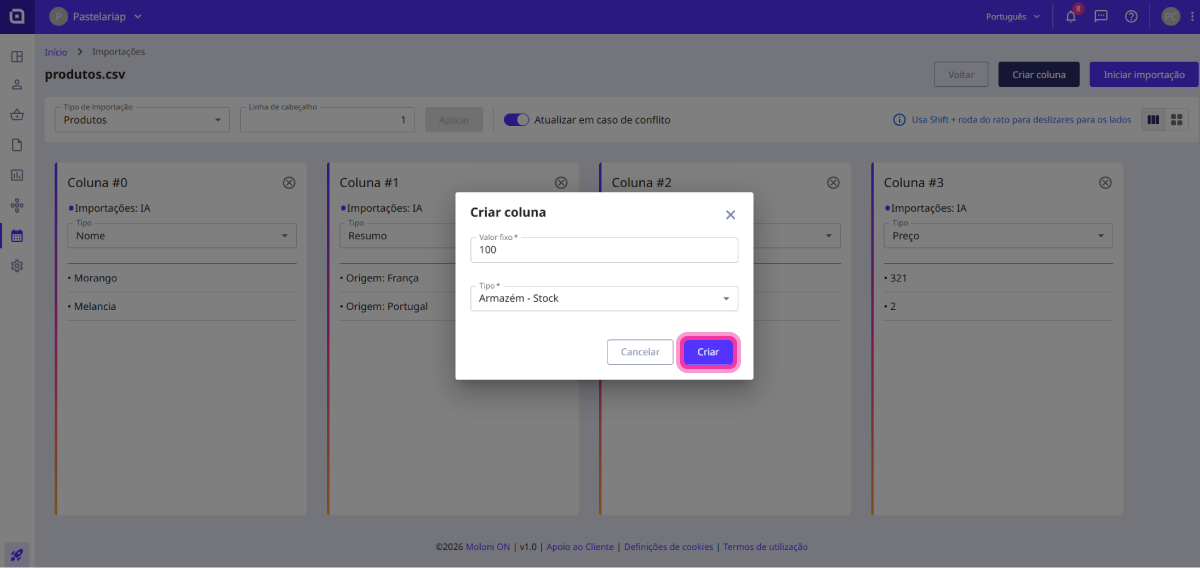Viewport: 1200px width, 568px height.
Task: Remove Coluna #3 with its X icon
Action: [1105, 182]
